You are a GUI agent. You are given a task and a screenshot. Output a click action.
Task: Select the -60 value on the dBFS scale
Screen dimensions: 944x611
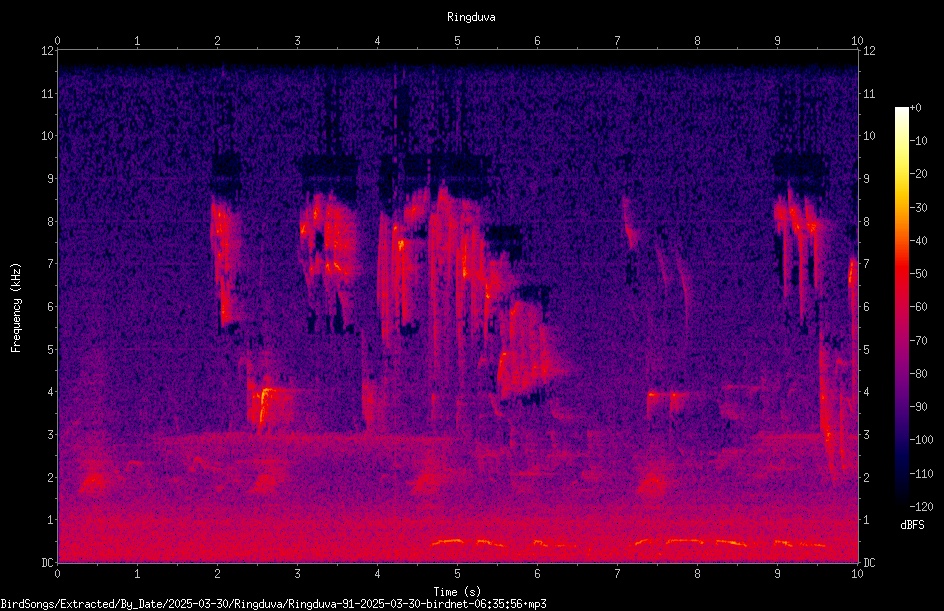tap(918, 307)
